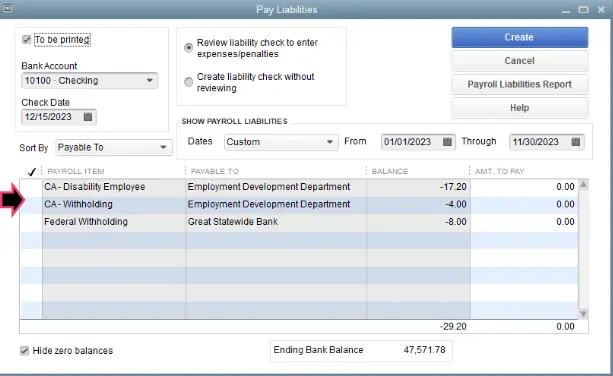Open the window system menu icon

(7, 9)
